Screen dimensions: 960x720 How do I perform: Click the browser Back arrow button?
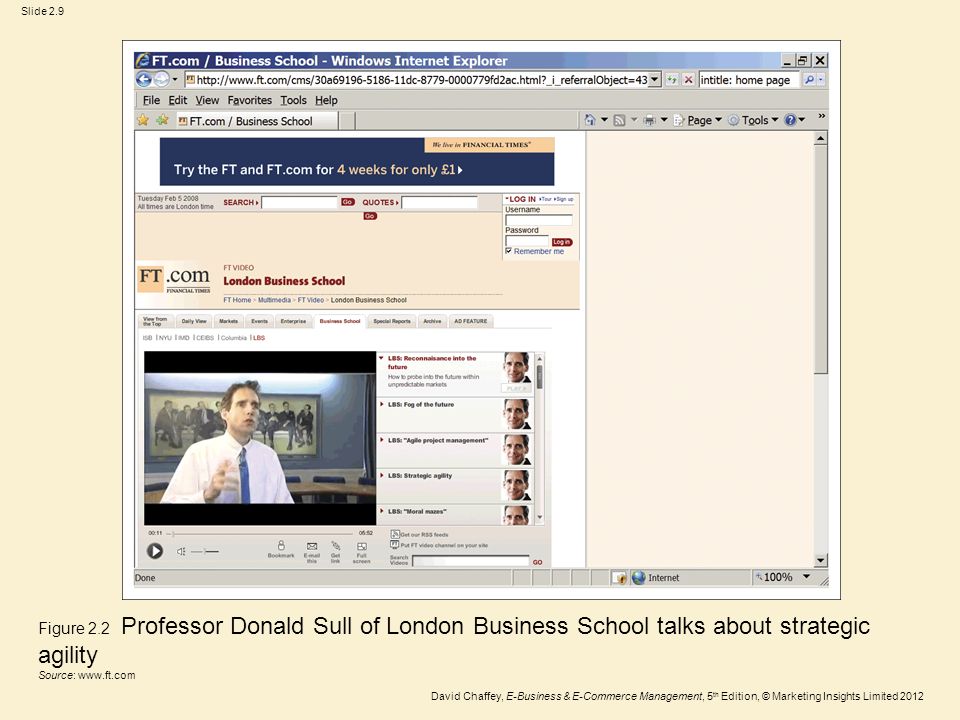[x=143, y=80]
